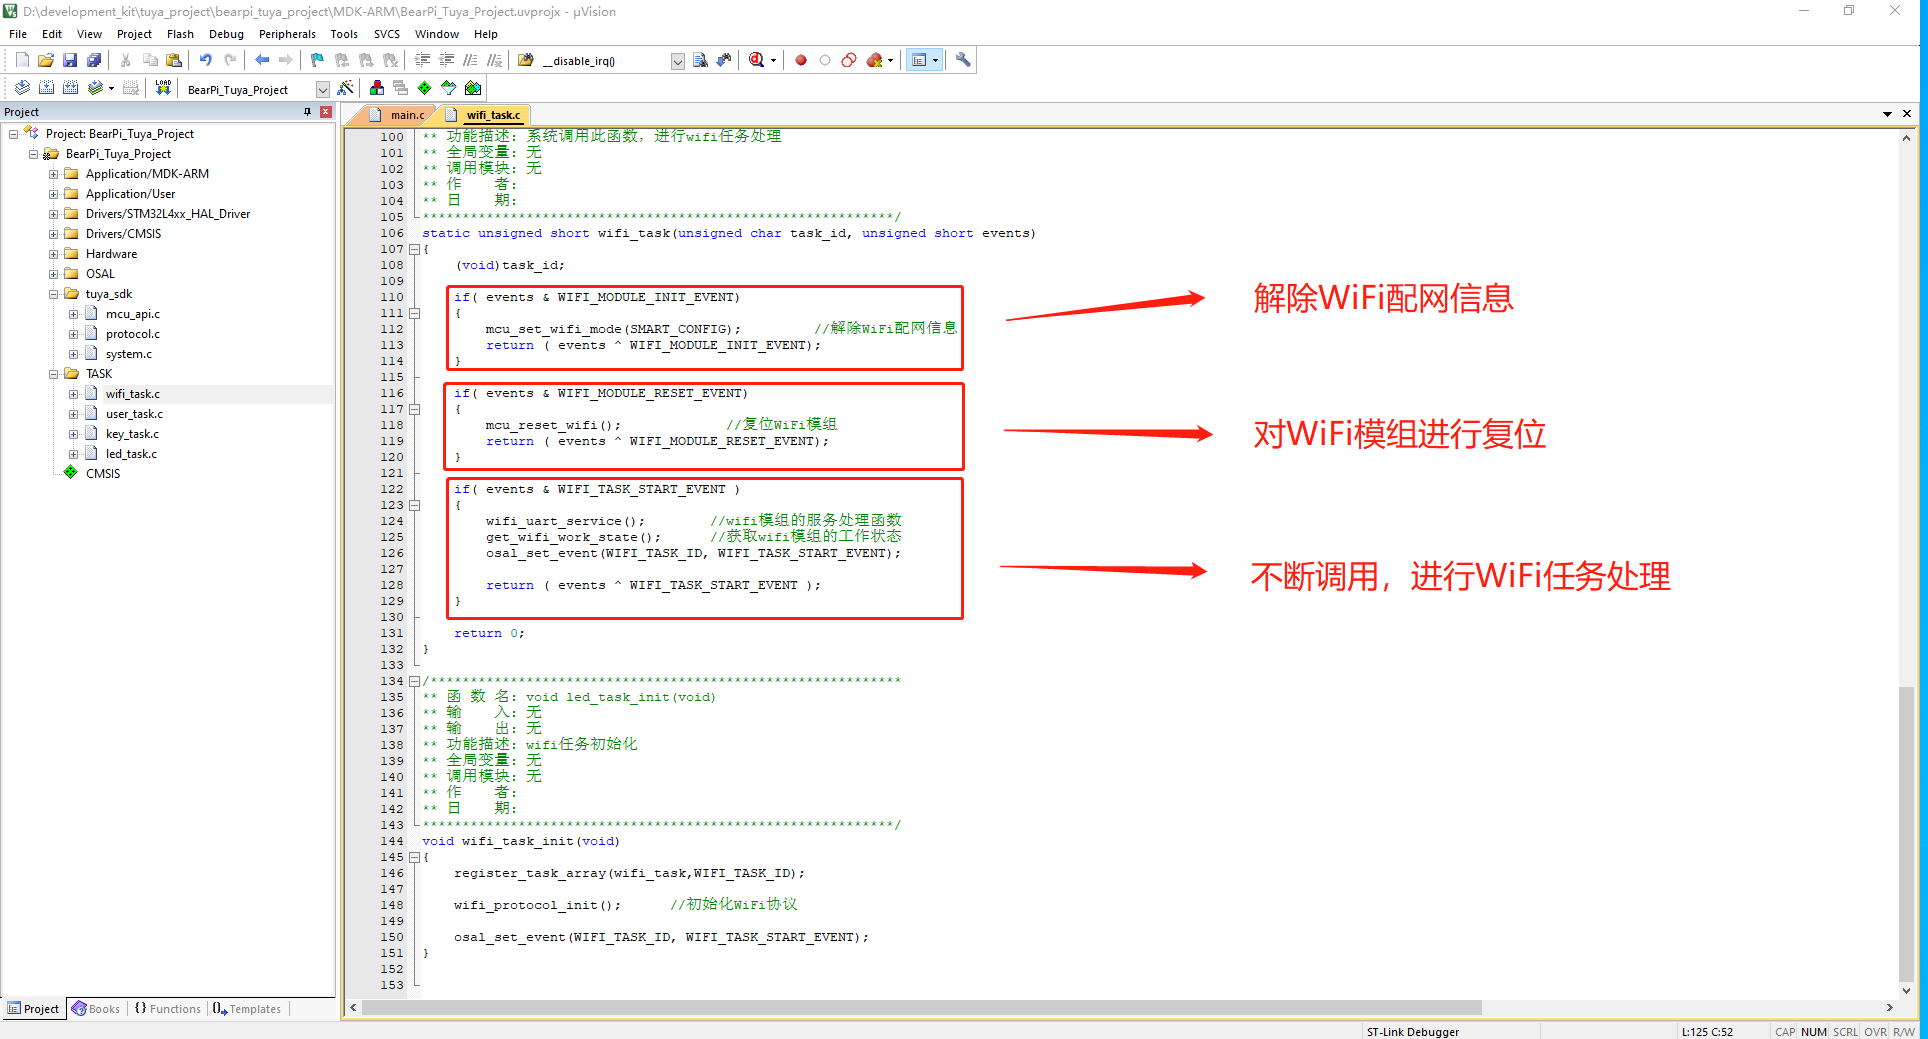Collapse the TASK folder group
Image resolution: width=1928 pixels, height=1039 pixels.
coord(54,374)
